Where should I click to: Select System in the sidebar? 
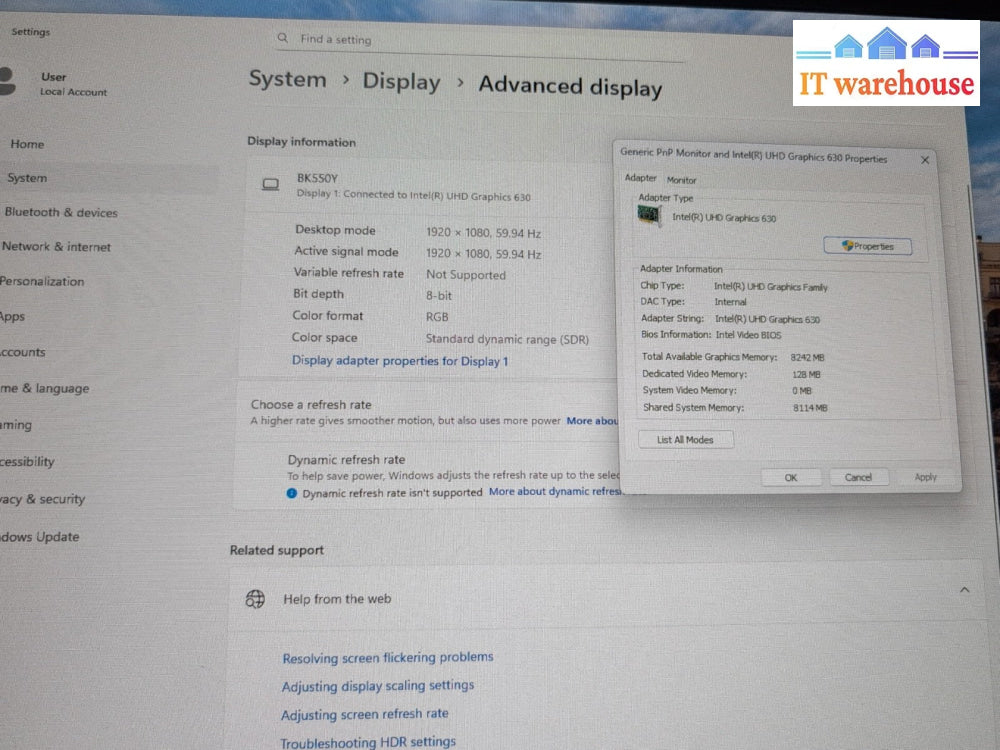[27, 178]
